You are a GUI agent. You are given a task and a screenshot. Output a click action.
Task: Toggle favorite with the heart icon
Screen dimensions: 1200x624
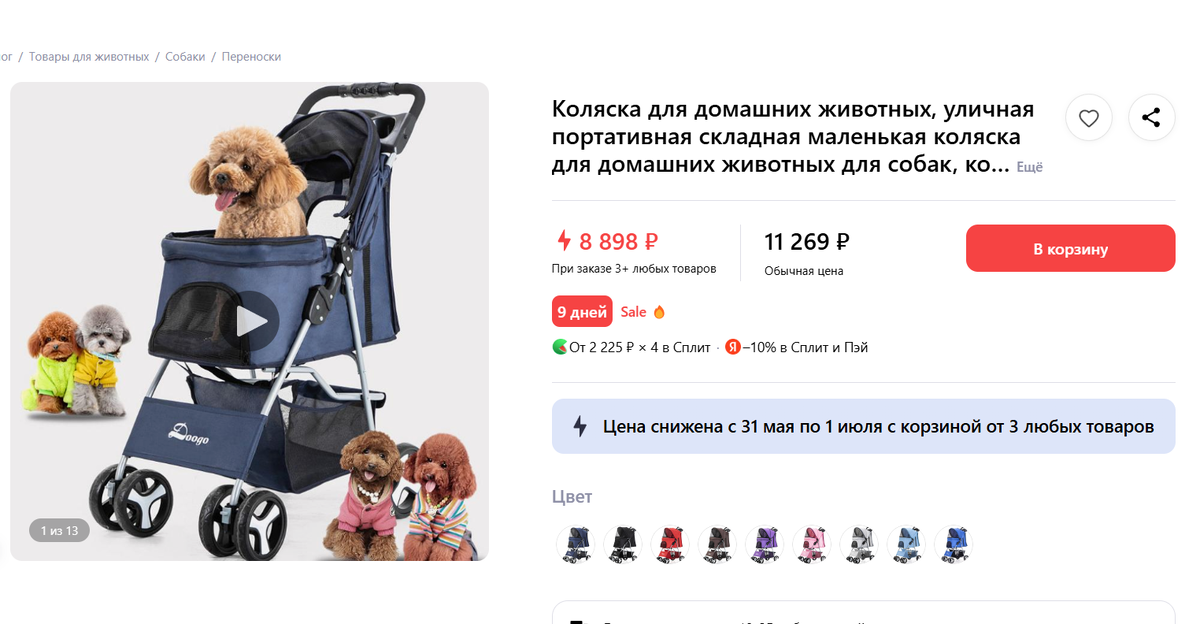click(1088, 117)
